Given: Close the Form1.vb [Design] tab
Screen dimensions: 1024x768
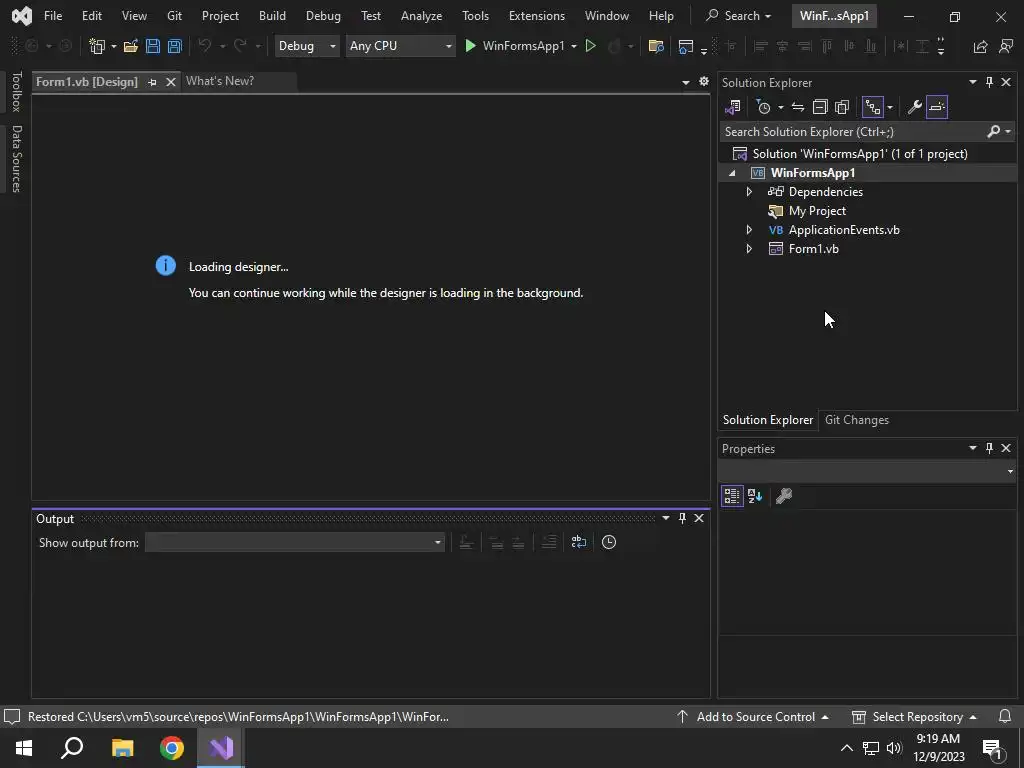Looking at the screenshot, I should click(170, 82).
